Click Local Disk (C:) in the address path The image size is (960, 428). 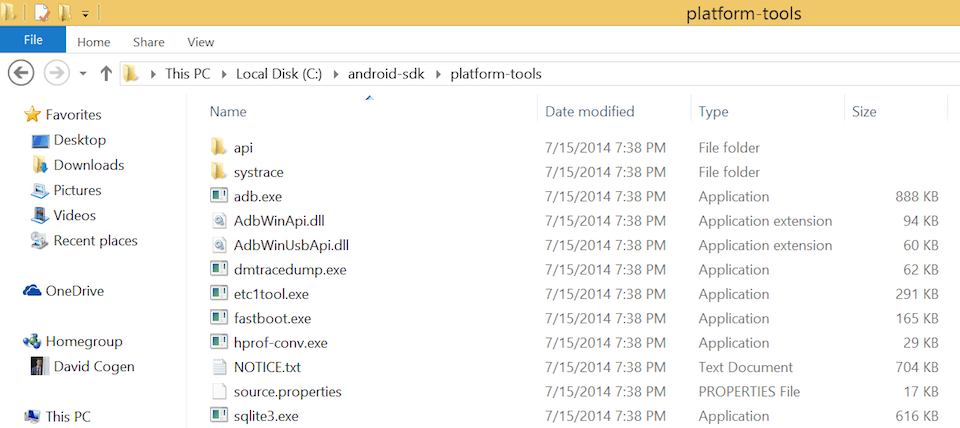click(277, 74)
